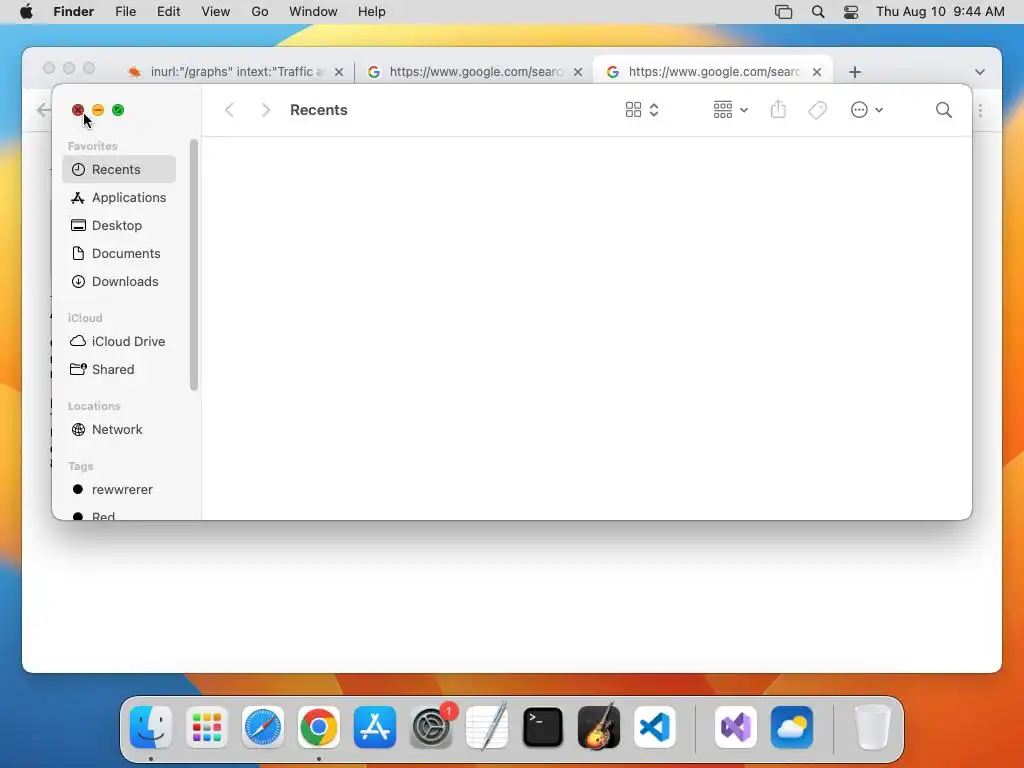Open TextEdit from the Dock

tap(487, 727)
